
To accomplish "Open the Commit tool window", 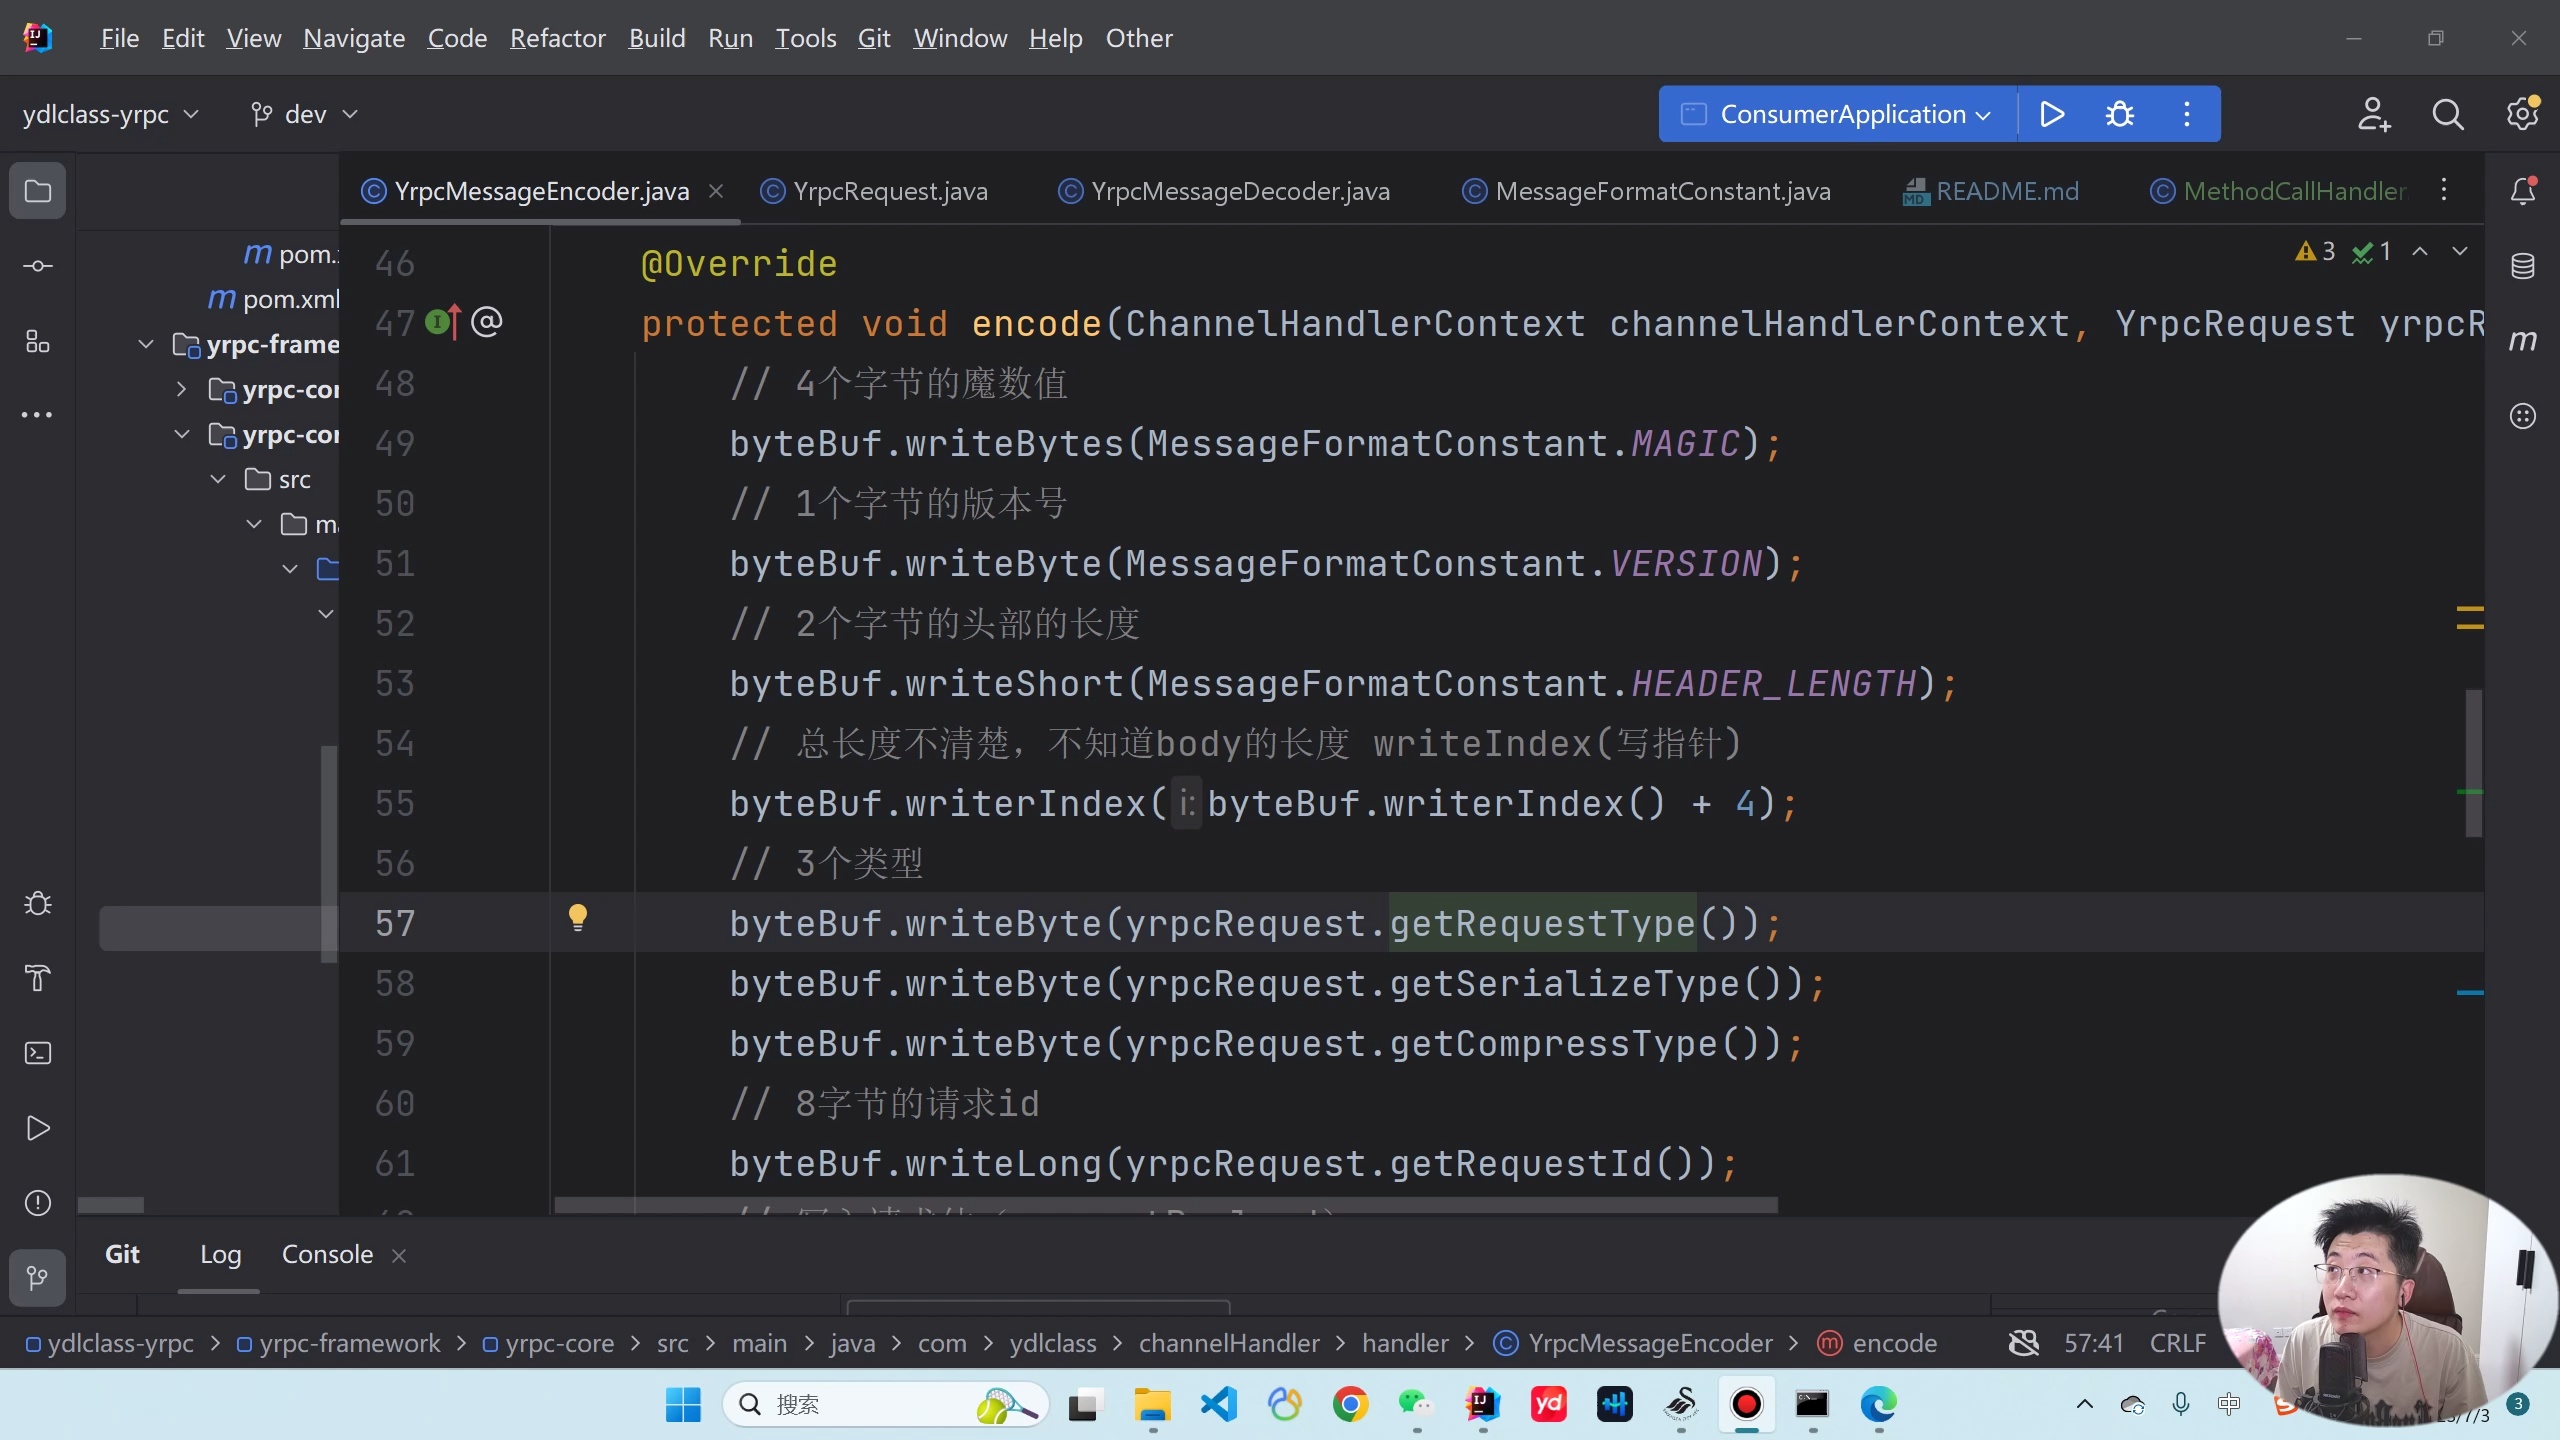I will point(38,266).
